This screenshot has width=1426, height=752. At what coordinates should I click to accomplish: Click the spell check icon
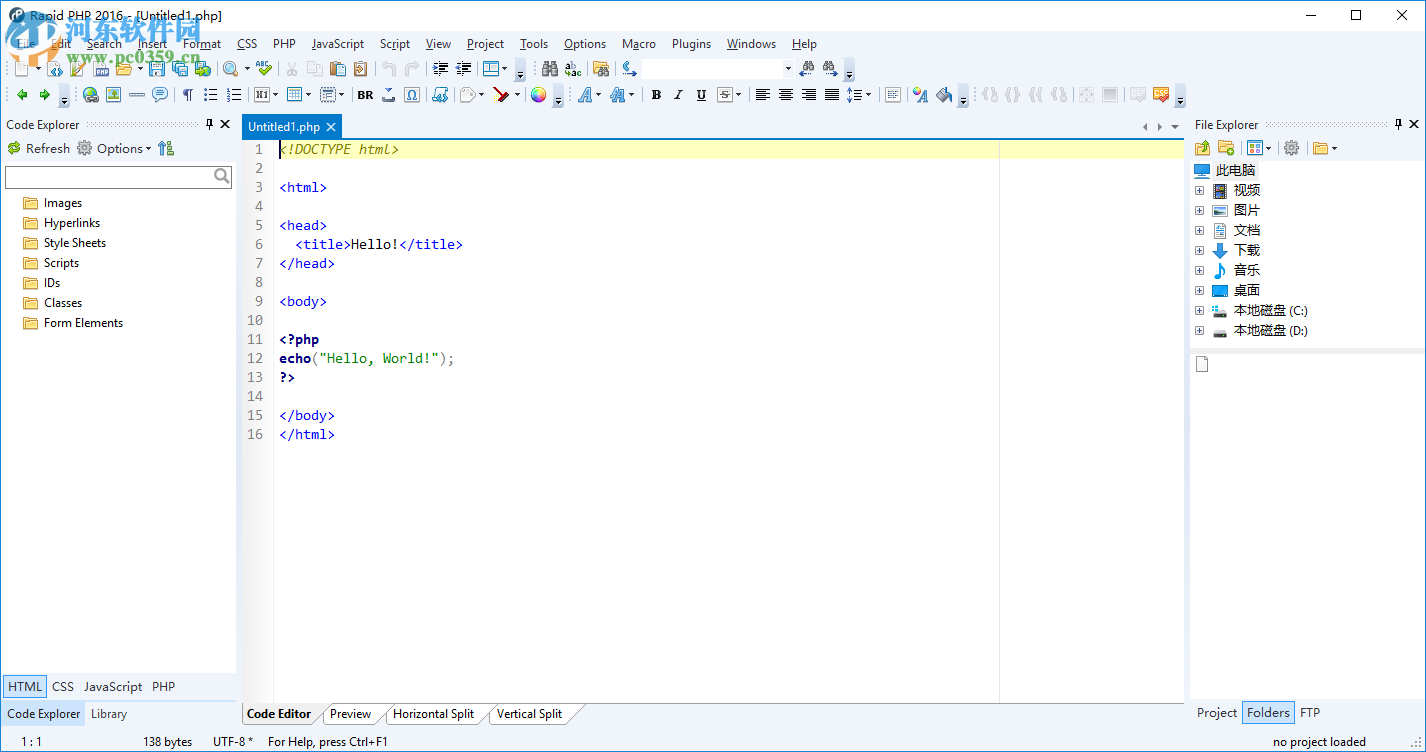[x=263, y=69]
